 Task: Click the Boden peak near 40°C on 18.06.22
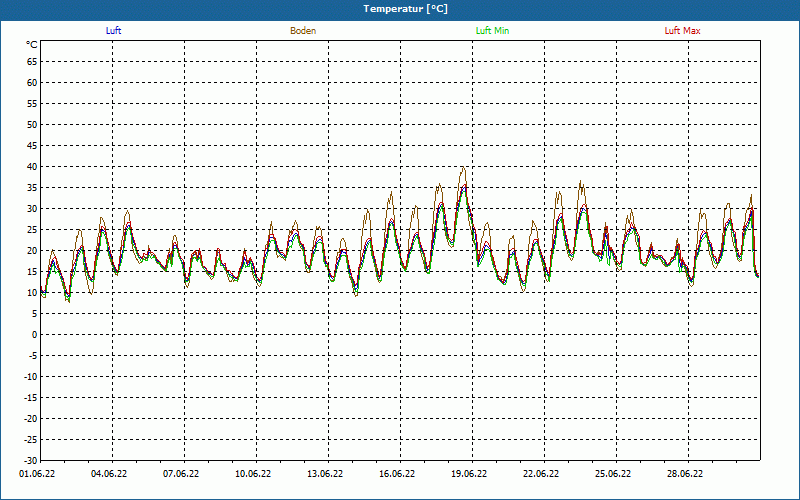click(x=463, y=167)
